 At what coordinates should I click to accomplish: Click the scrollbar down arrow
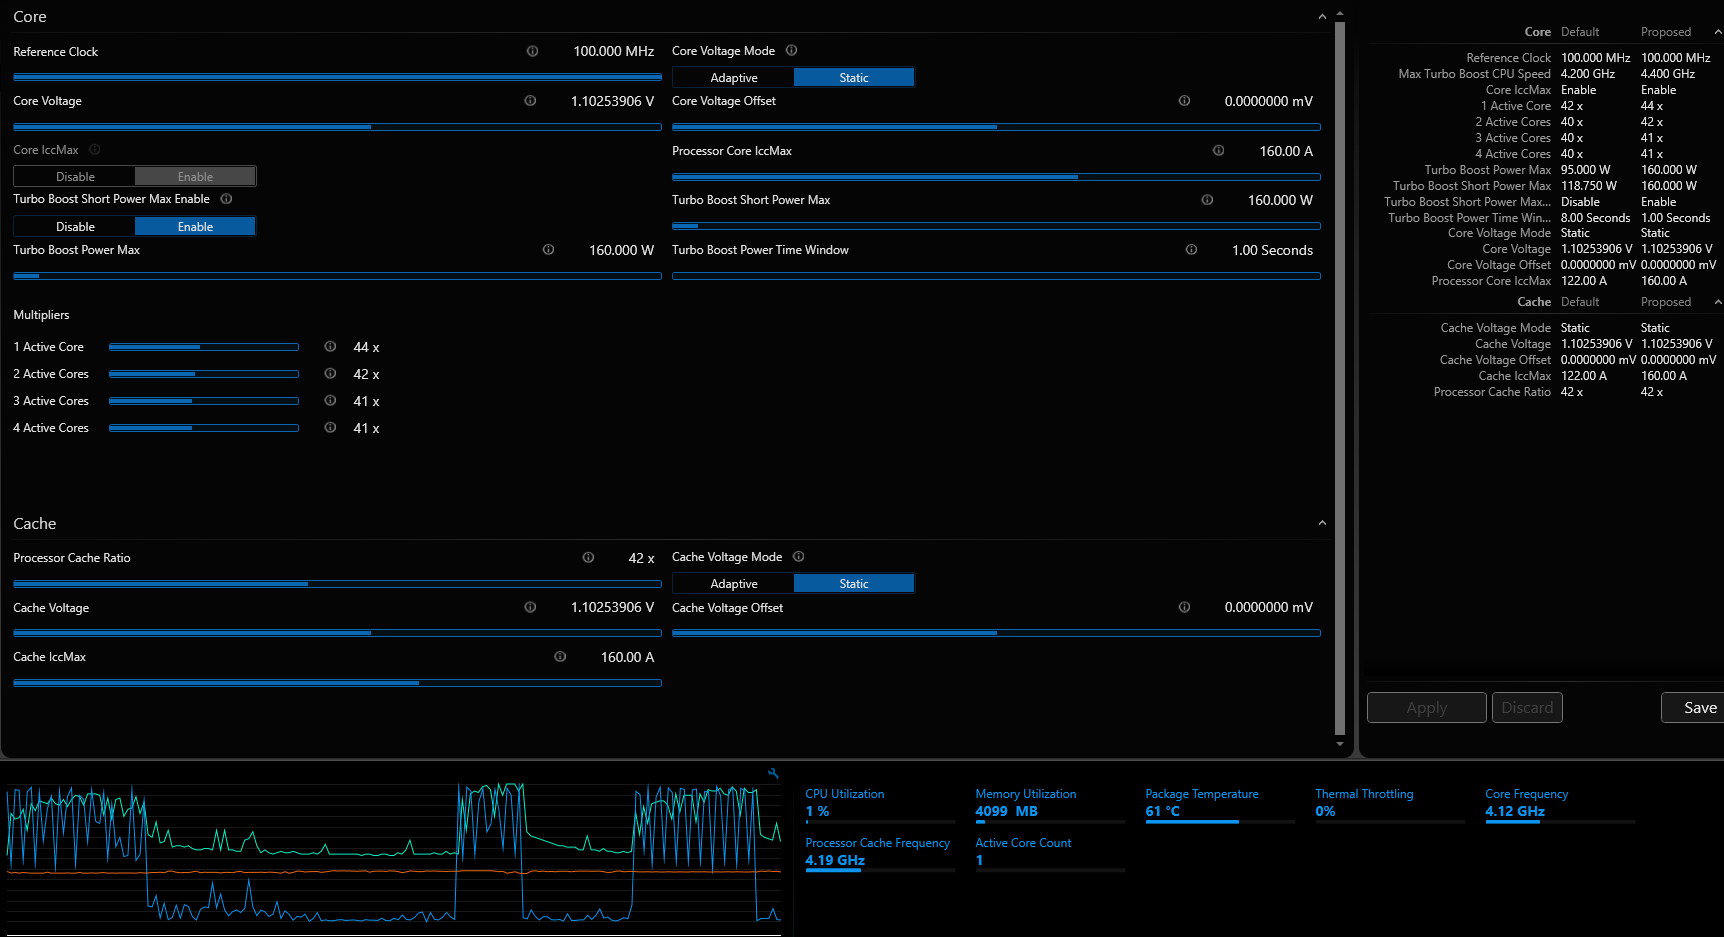tap(1340, 744)
